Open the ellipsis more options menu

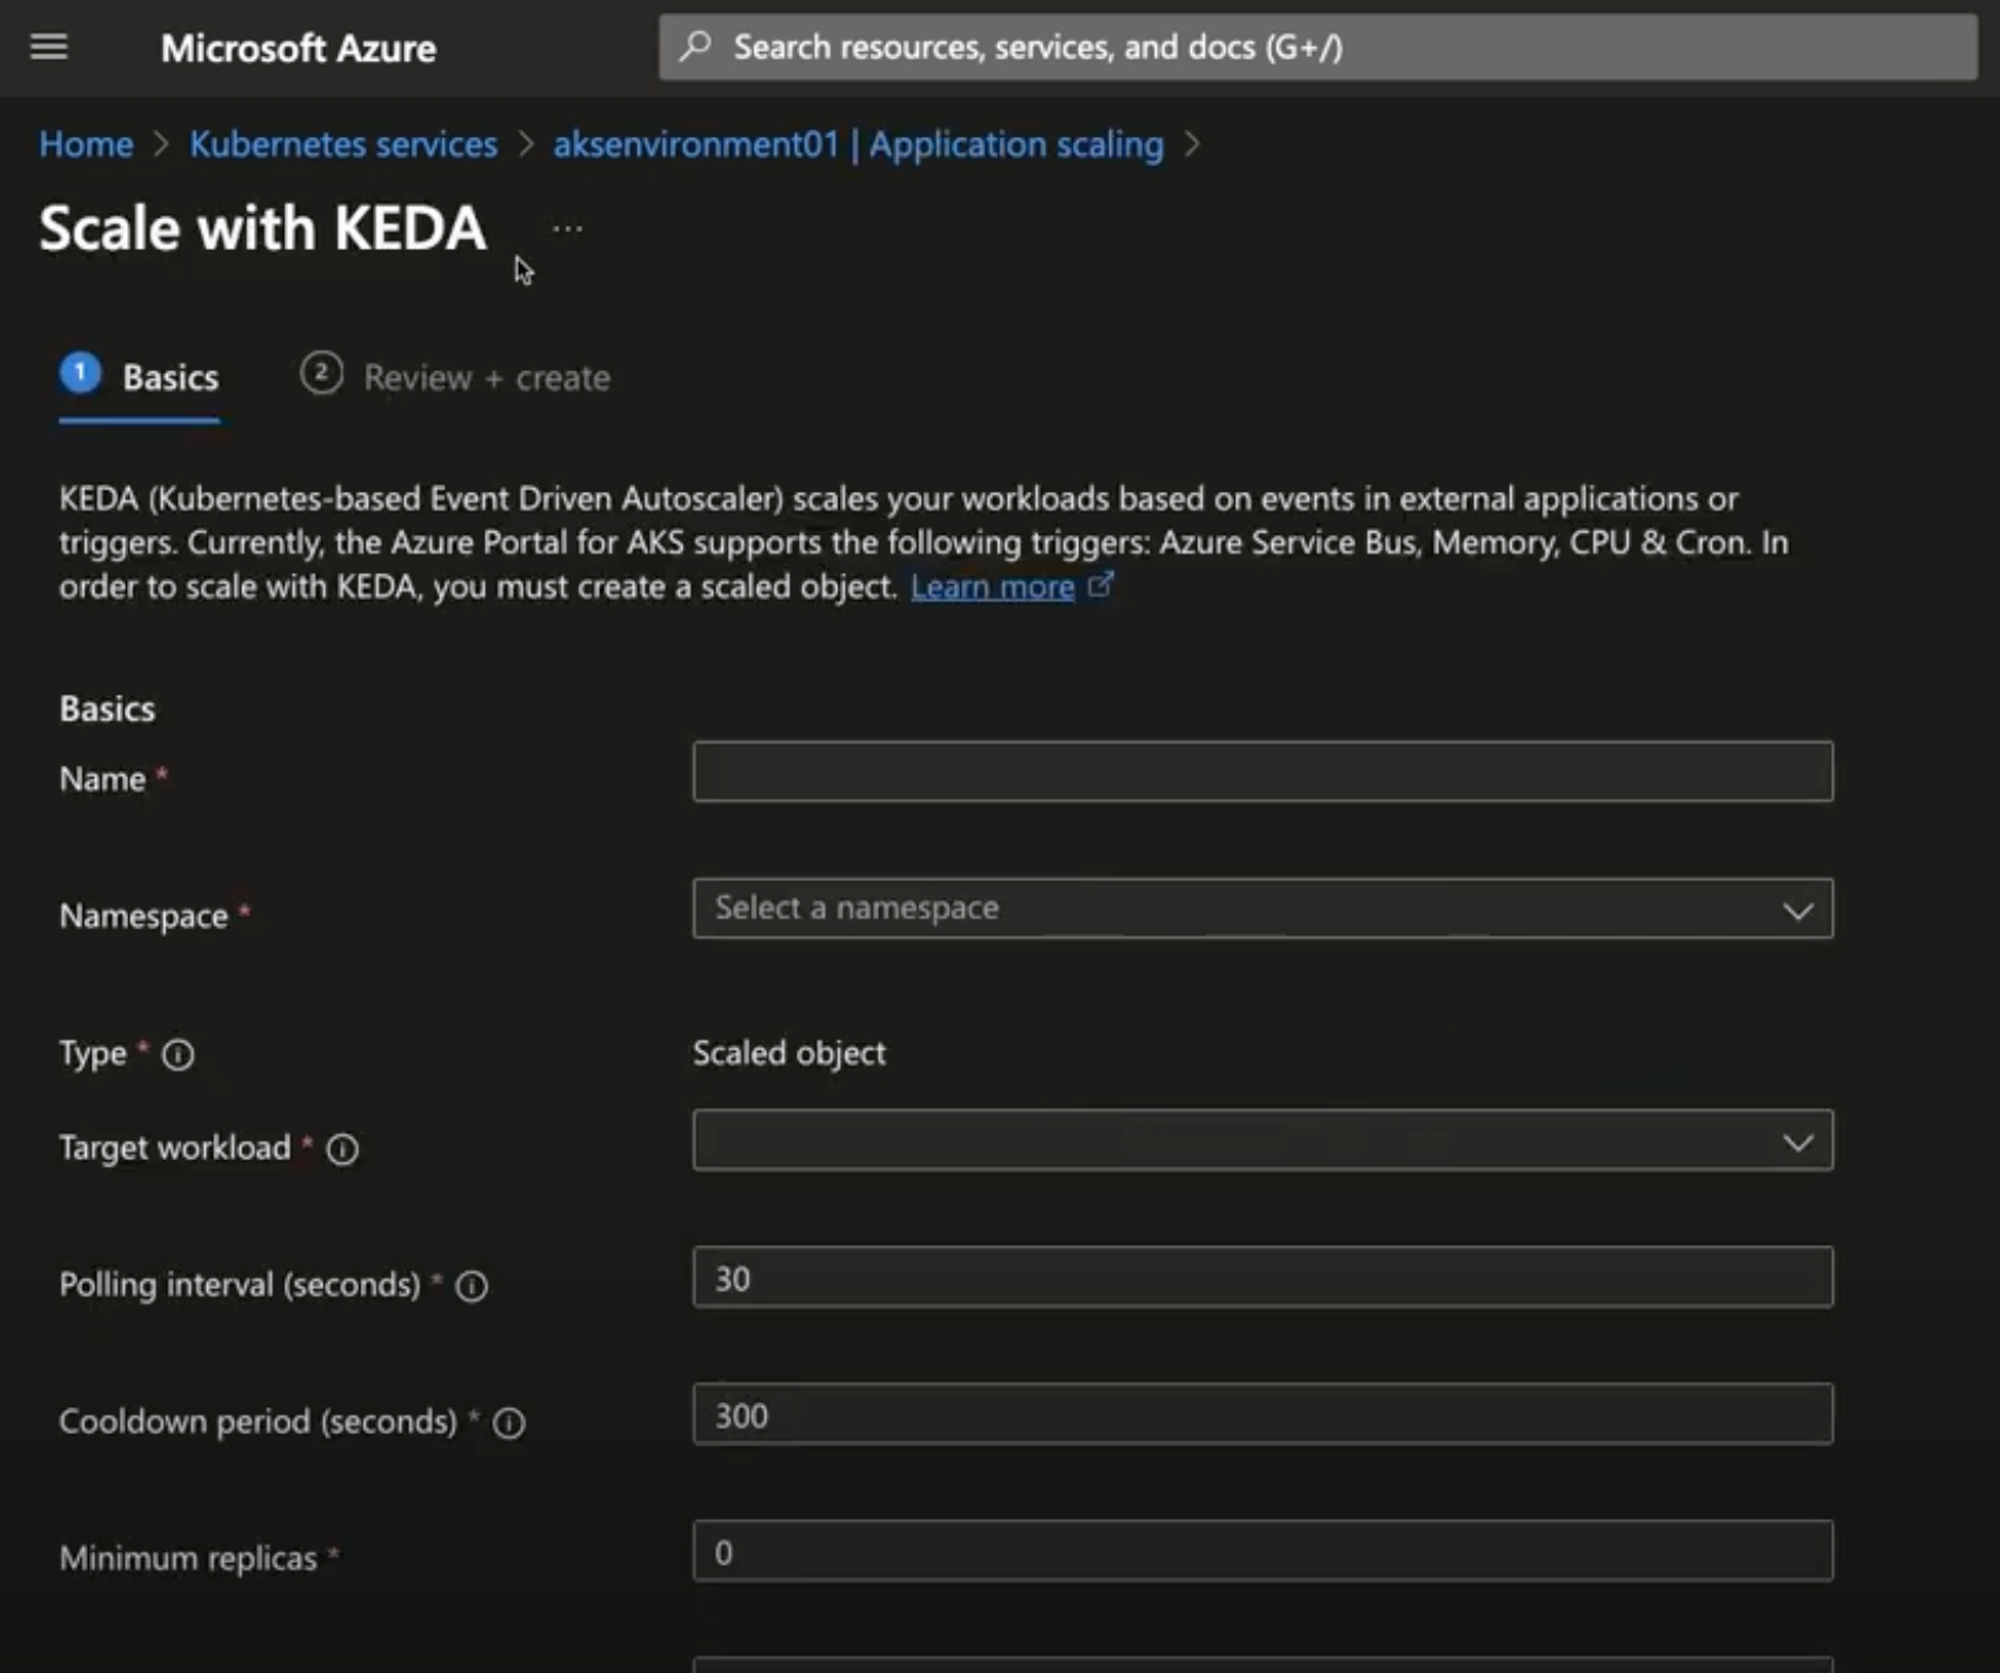[567, 229]
